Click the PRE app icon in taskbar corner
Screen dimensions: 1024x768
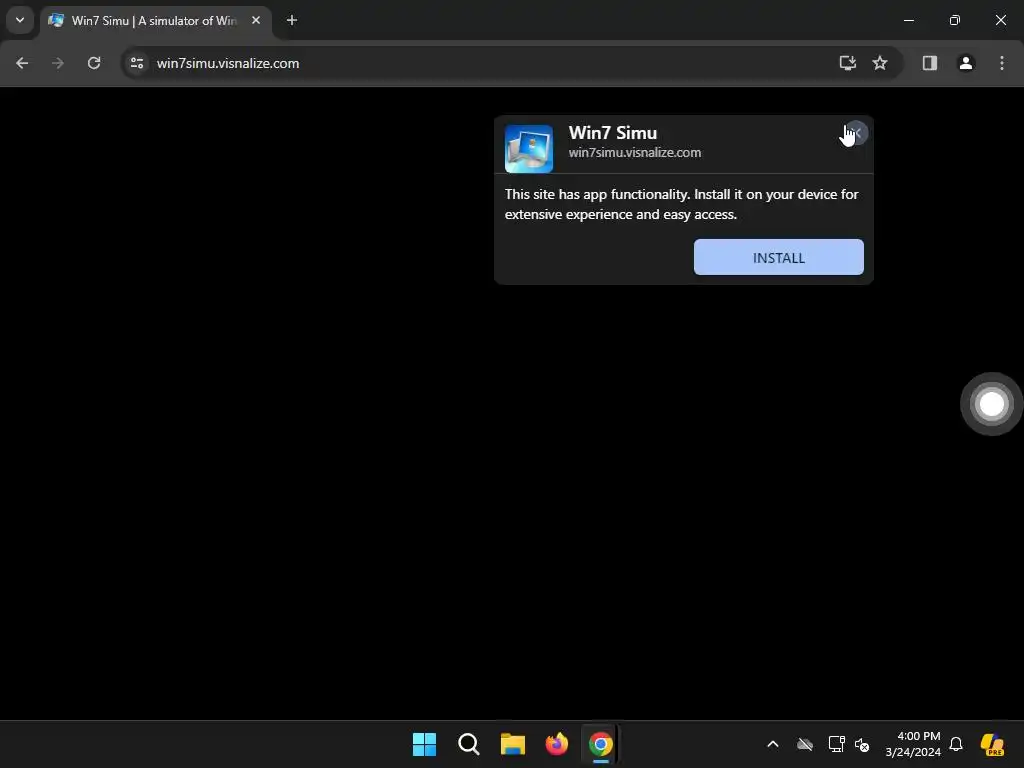coord(992,744)
